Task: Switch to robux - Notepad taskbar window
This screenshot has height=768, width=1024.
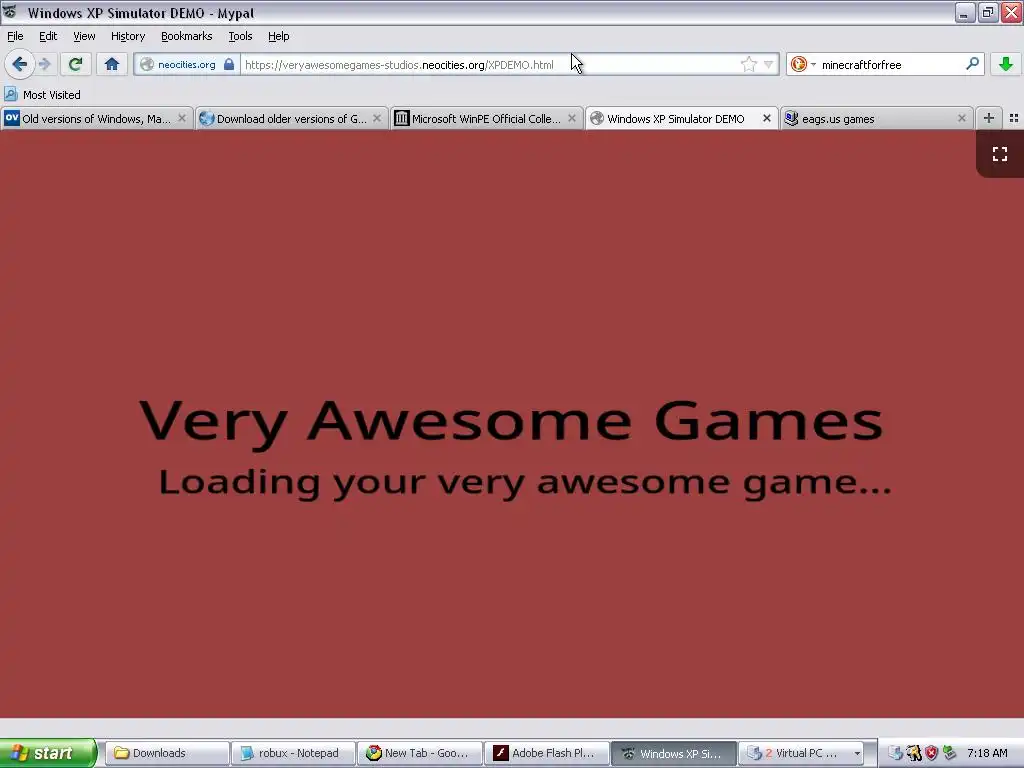Action: click(x=293, y=753)
